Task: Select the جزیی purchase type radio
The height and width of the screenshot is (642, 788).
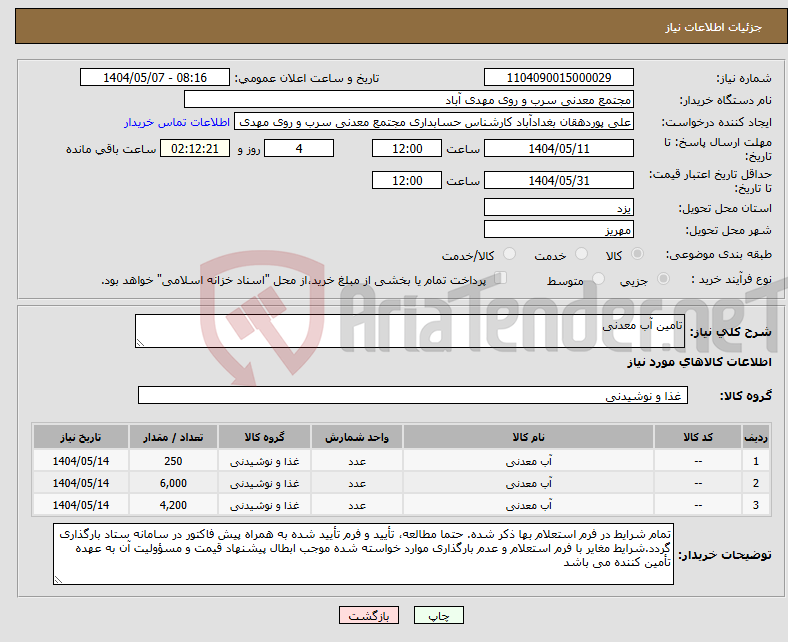Action: coord(663,279)
